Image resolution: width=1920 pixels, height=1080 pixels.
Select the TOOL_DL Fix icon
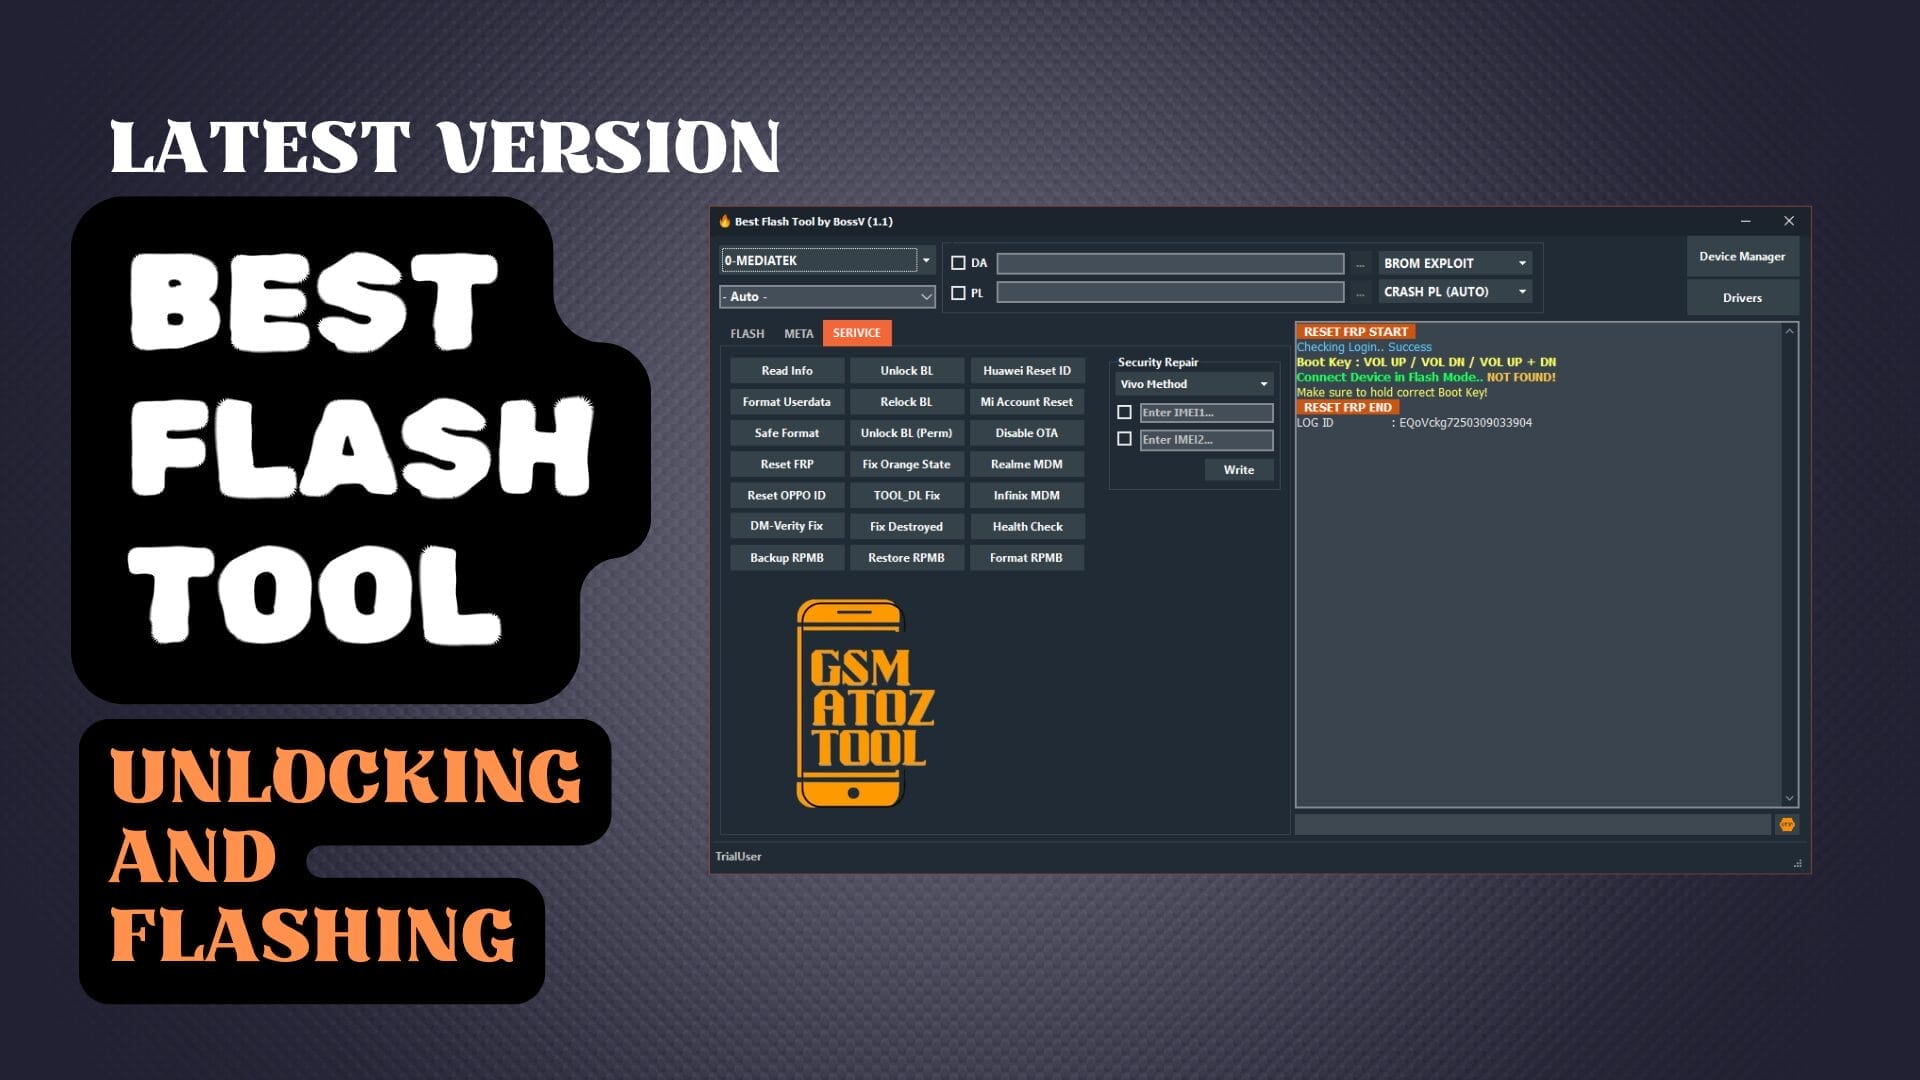pyautogui.click(x=907, y=495)
